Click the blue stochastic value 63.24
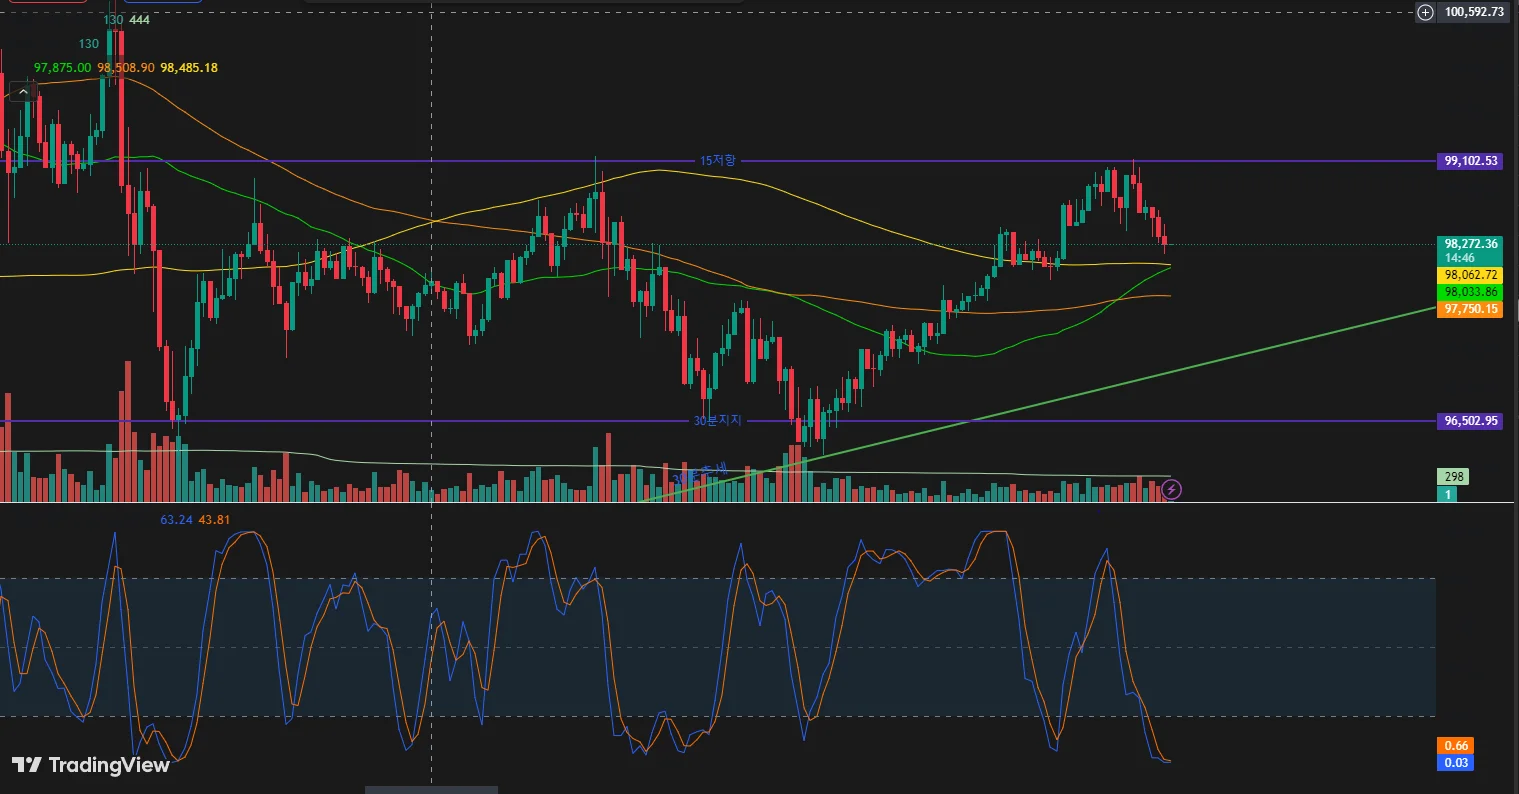Screen dimensions: 1519x794 click(176, 520)
